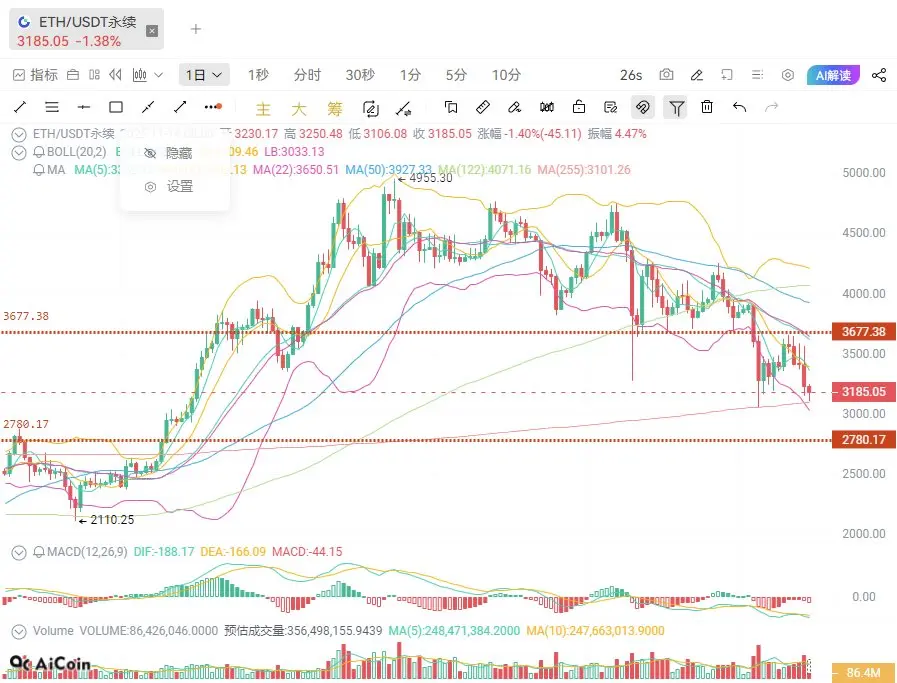Click the replay rewind double-arrow icon
The height and width of the screenshot is (683, 897).
[x=116, y=75]
